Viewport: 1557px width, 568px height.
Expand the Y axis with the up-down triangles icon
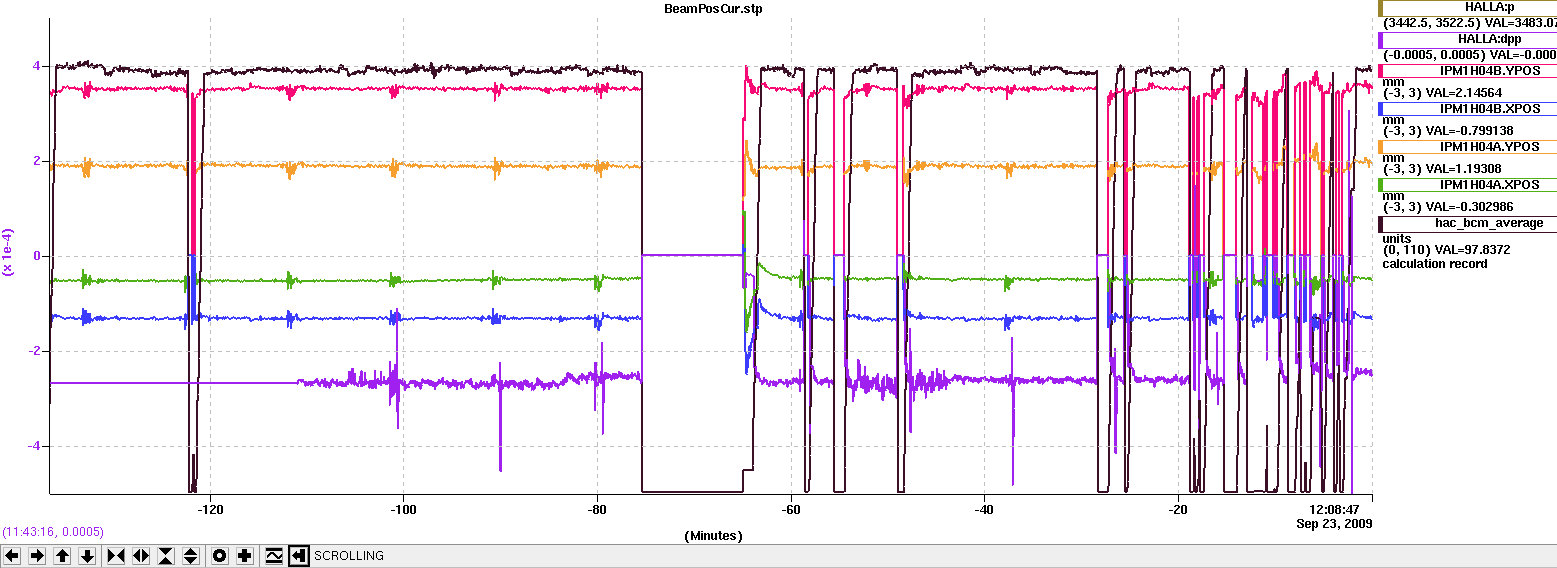191,555
